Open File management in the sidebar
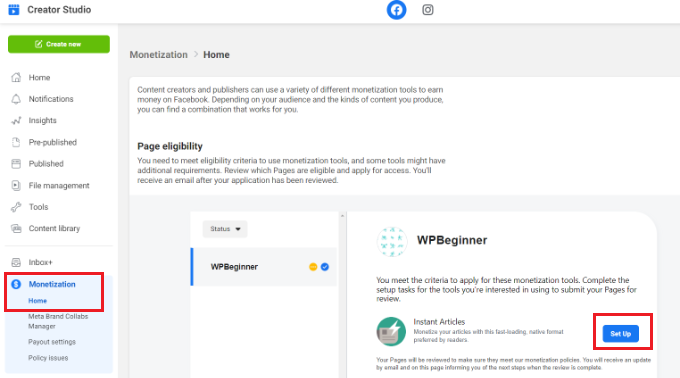Screen dimensions: 680x378 (59, 185)
